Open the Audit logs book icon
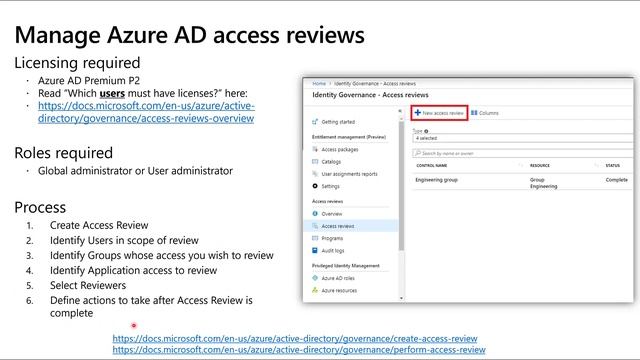Image resolution: width=640 pixels, height=360 pixels. [315, 250]
